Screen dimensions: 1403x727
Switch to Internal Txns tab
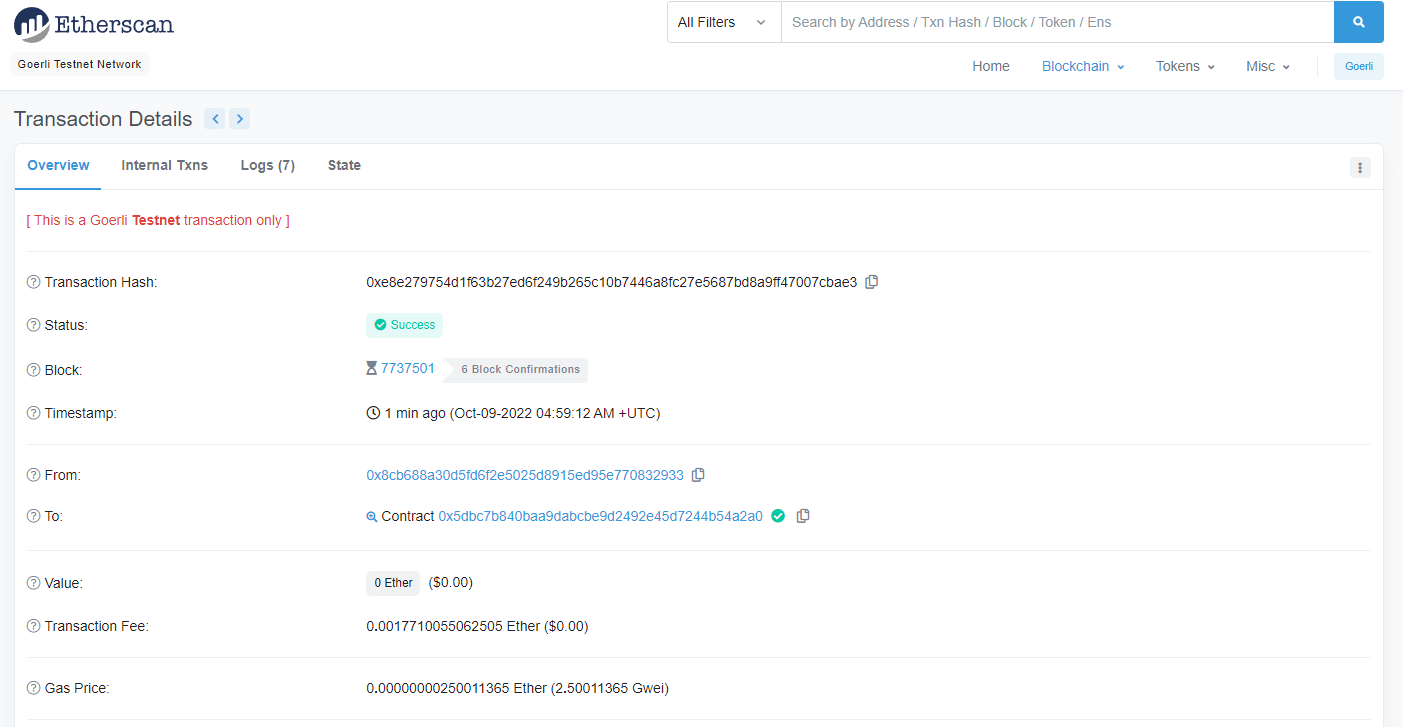coord(165,166)
